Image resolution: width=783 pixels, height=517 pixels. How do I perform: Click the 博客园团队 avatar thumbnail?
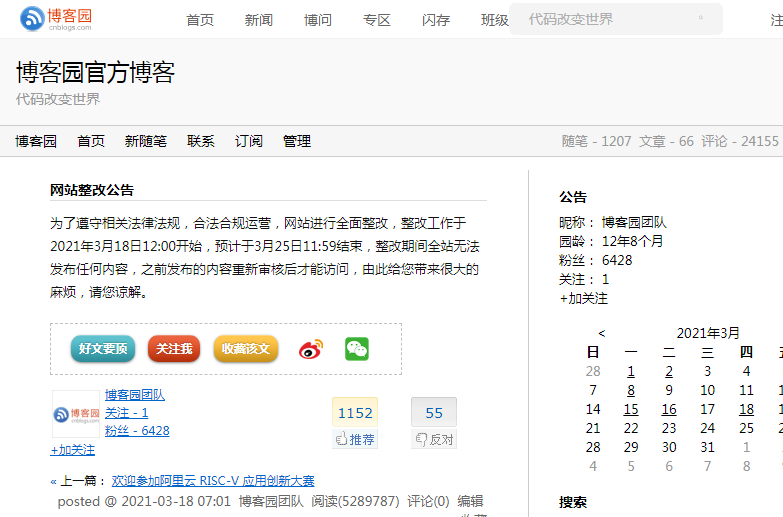tap(76, 414)
